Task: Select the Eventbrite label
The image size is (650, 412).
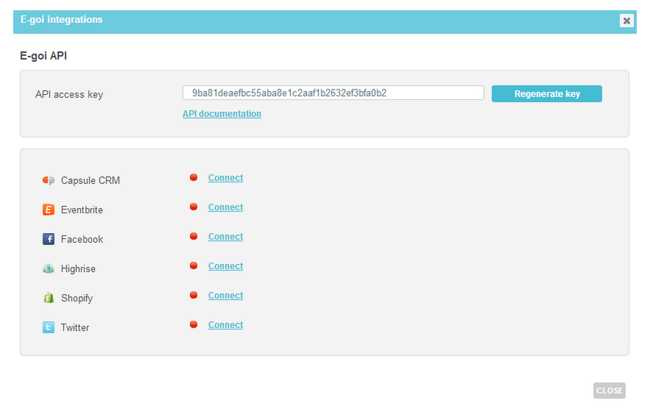Action: click(x=82, y=210)
